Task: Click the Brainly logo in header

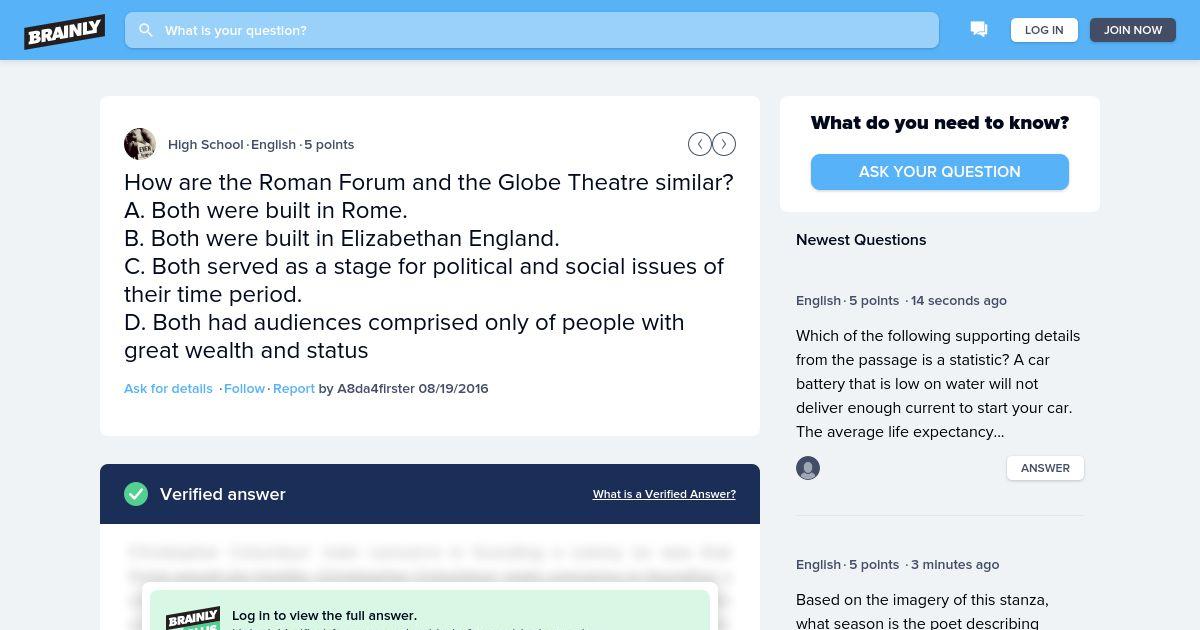Action: pyautogui.click(x=65, y=31)
